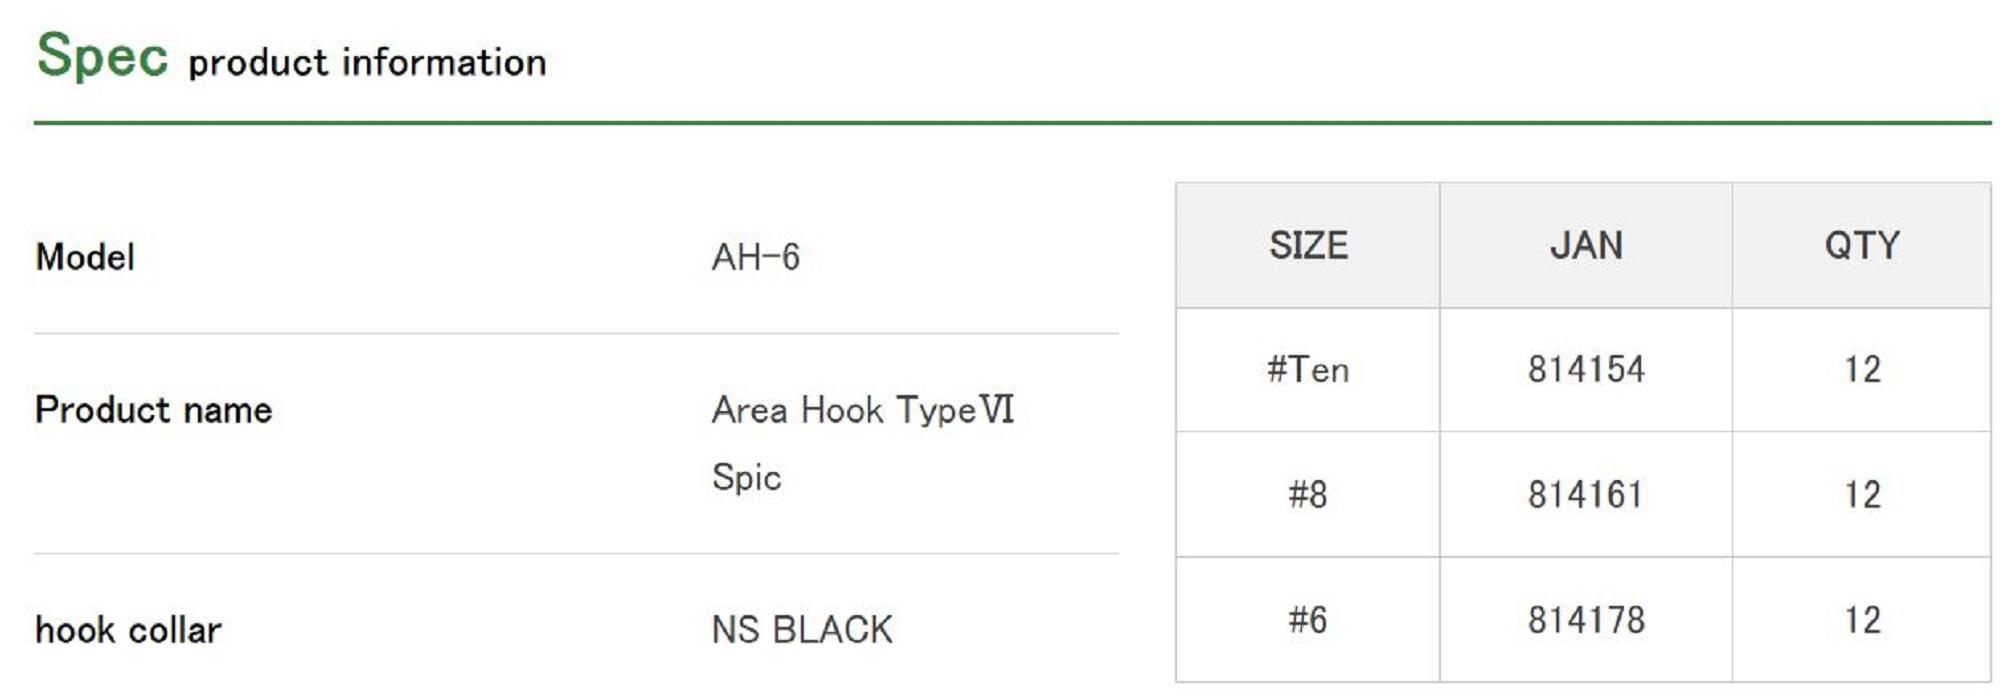The image size is (2000, 699).
Task: Click the NS BLACK value
Action: point(802,630)
